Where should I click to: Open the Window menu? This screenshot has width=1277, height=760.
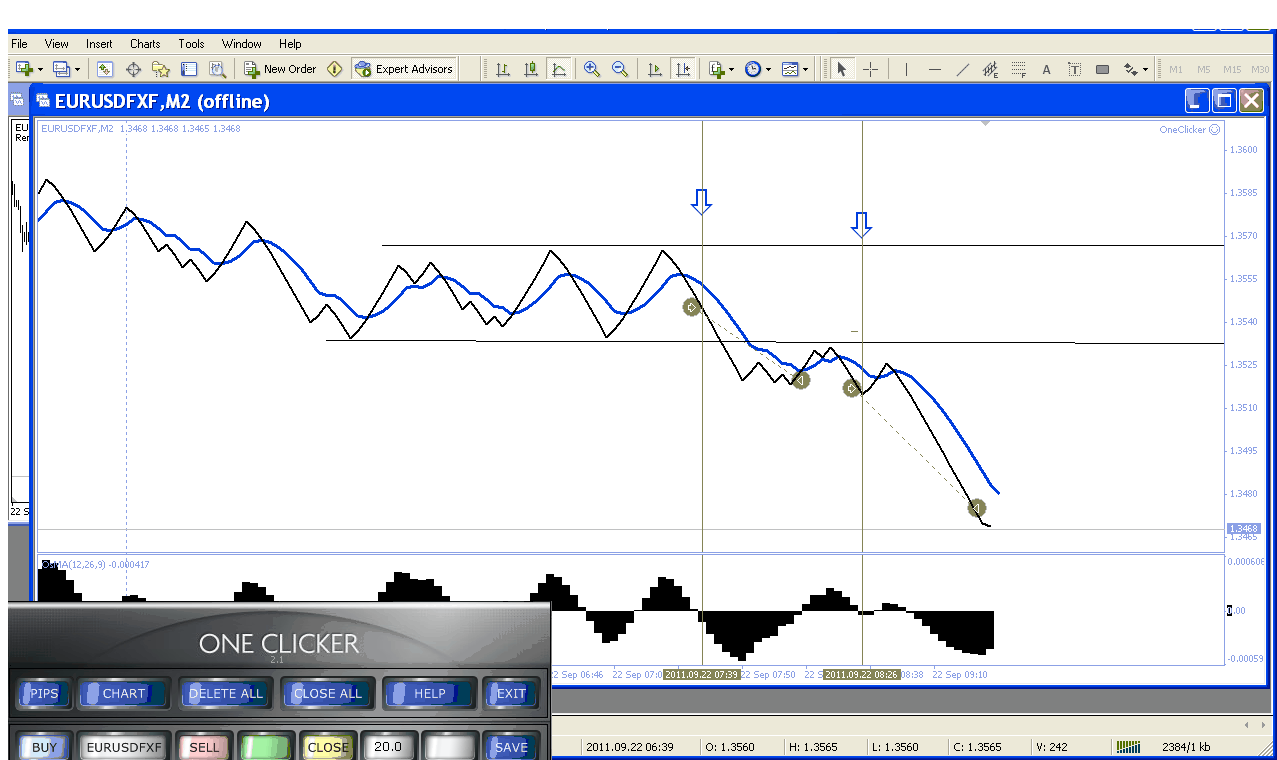tap(241, 44)
